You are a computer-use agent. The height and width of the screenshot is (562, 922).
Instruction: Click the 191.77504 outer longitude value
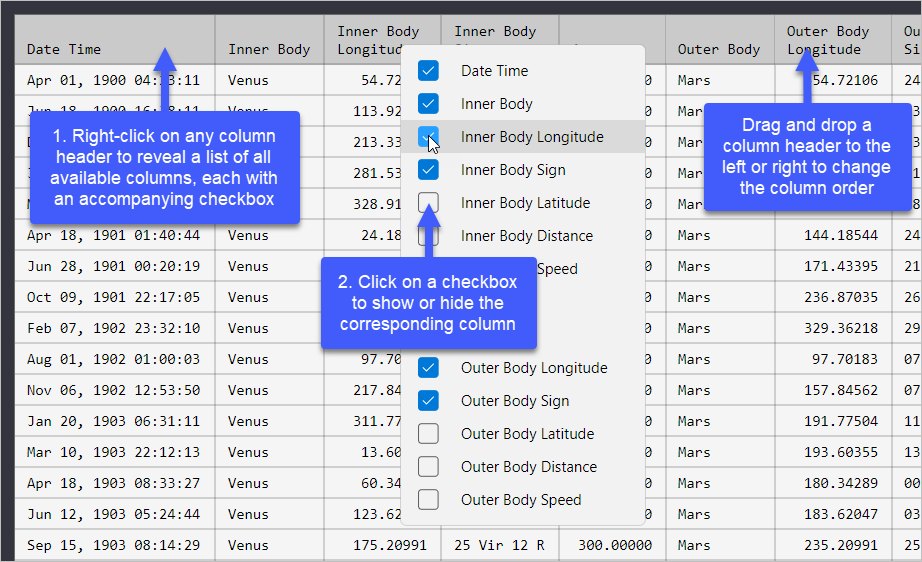[841, 422]
